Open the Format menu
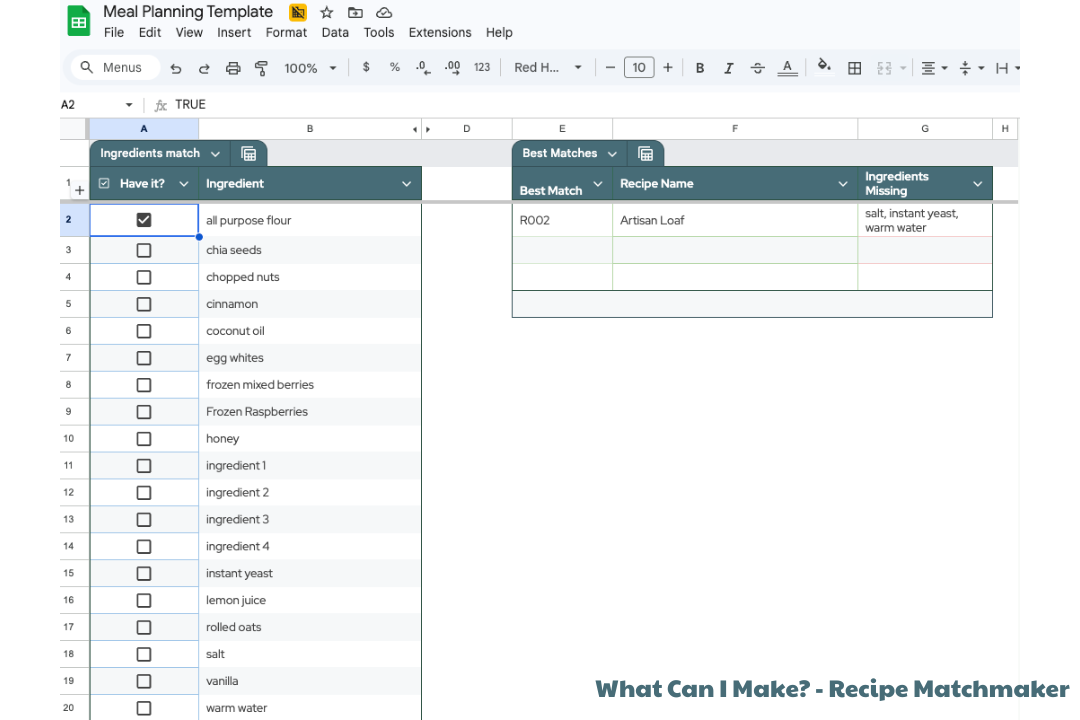 [286, 32]
